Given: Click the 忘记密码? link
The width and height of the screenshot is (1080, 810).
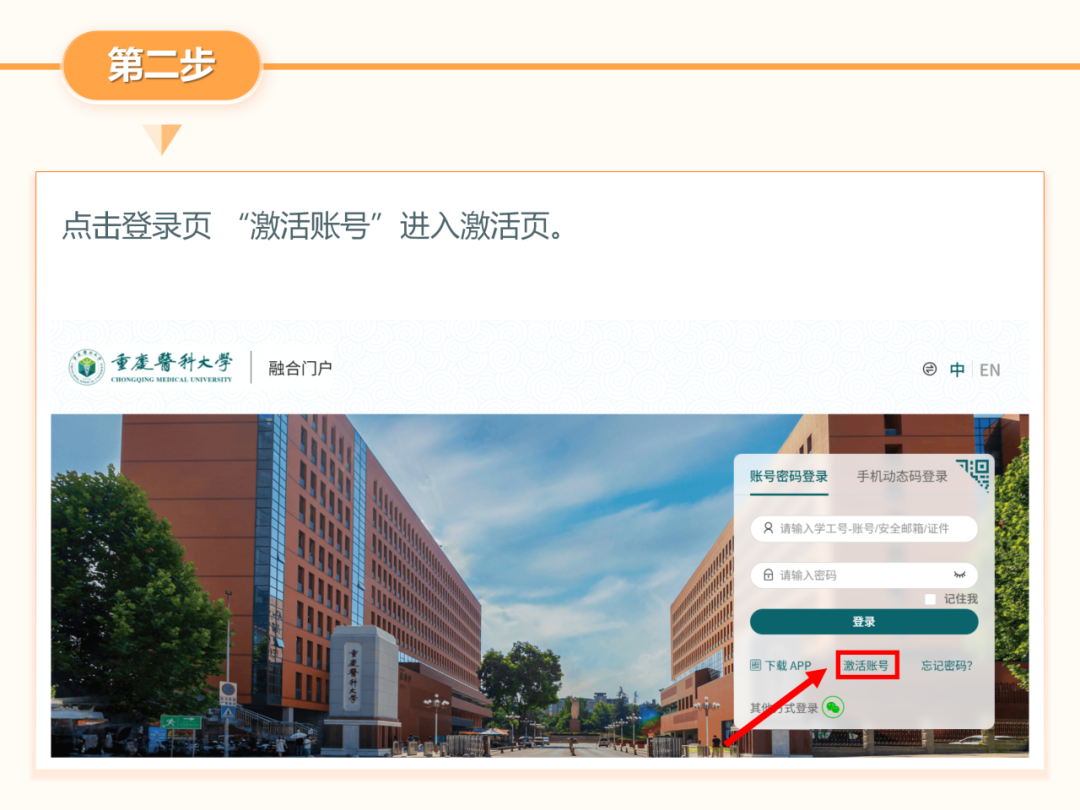Looking at the screenshot, I should point(947,665).
